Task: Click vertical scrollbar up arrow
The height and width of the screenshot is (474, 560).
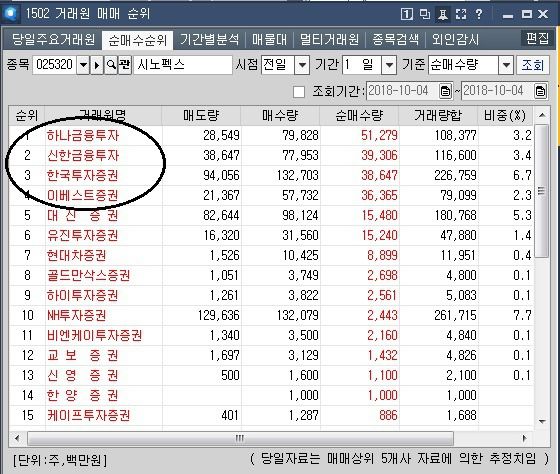Action: pyautogui.click(x=542, y=115)
